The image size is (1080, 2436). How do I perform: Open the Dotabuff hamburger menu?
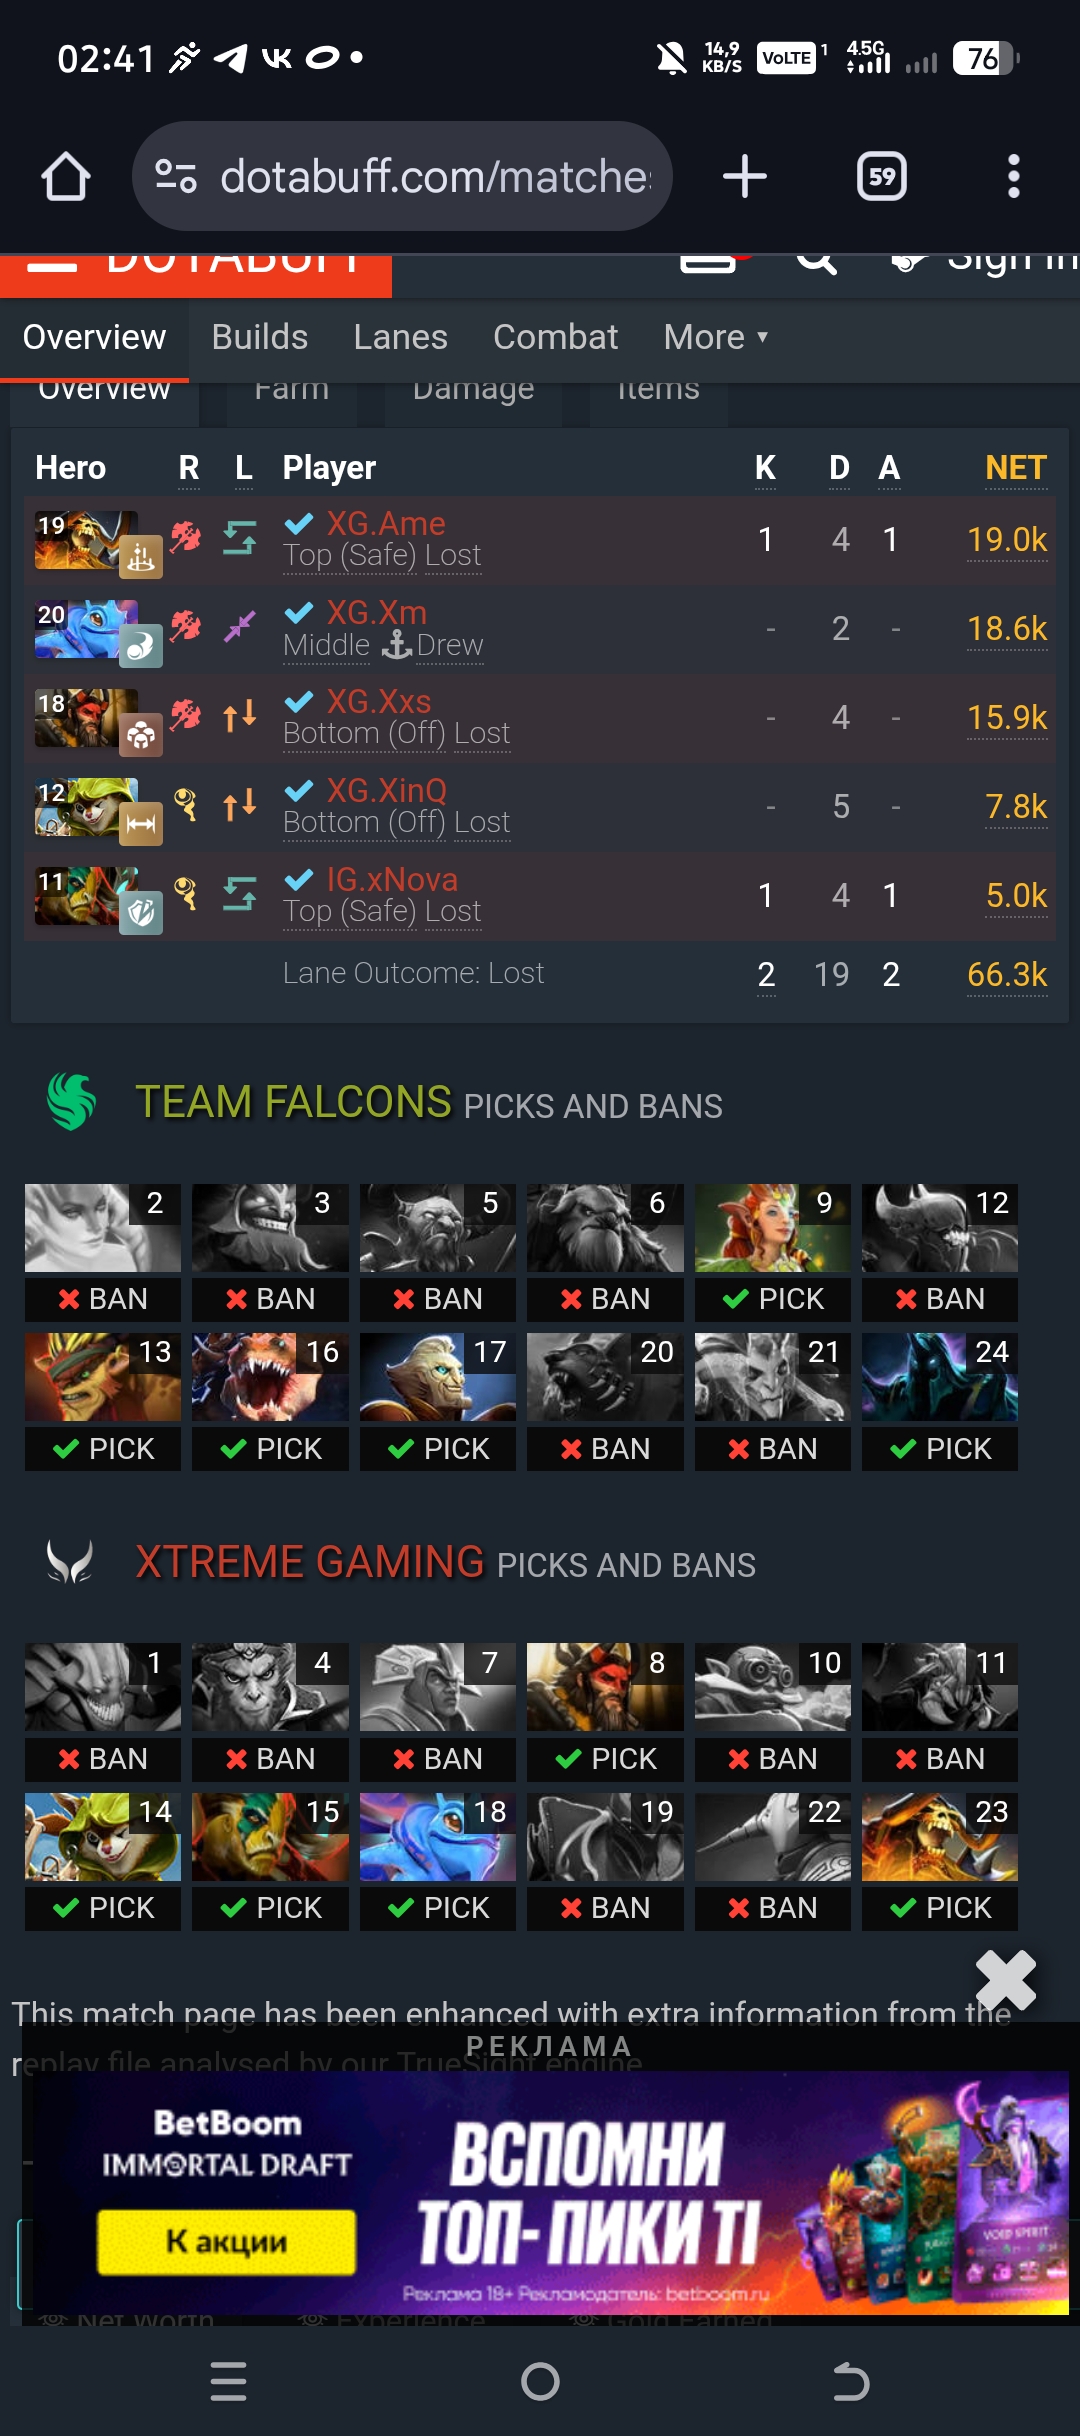click(x=52, y=265)
